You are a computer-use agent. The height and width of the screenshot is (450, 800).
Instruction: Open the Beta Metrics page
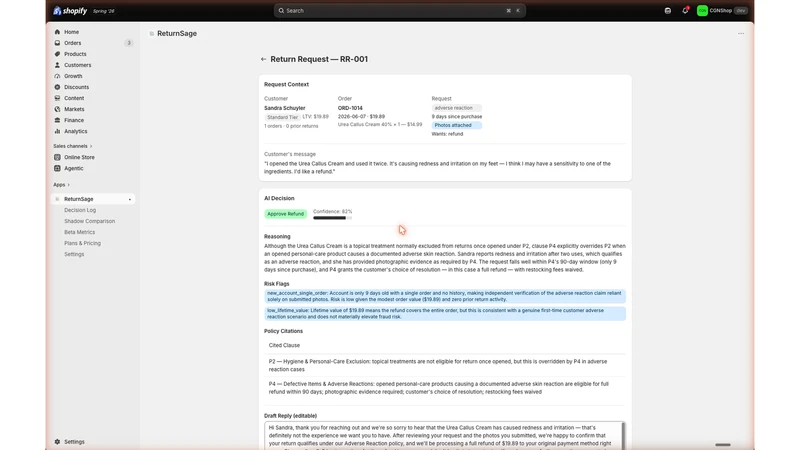click(80, 232)
